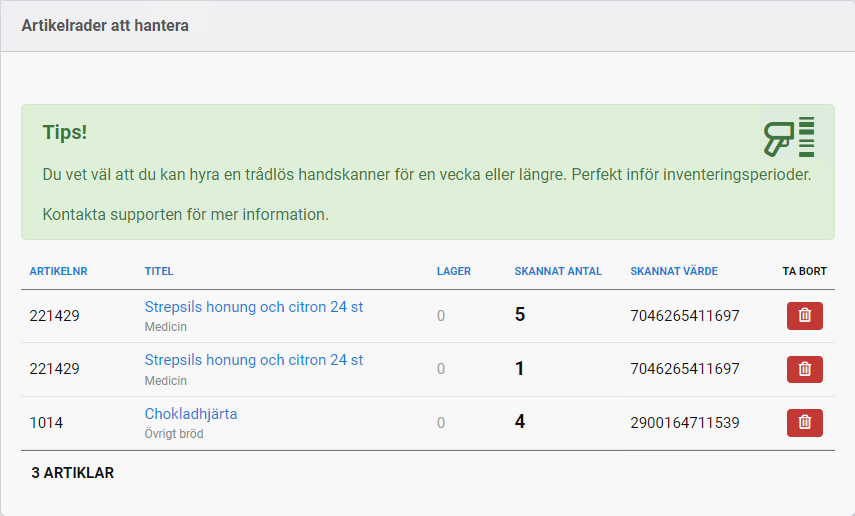Click scanned value 2900164711539
Screen dimensions: 855x516
684,423
